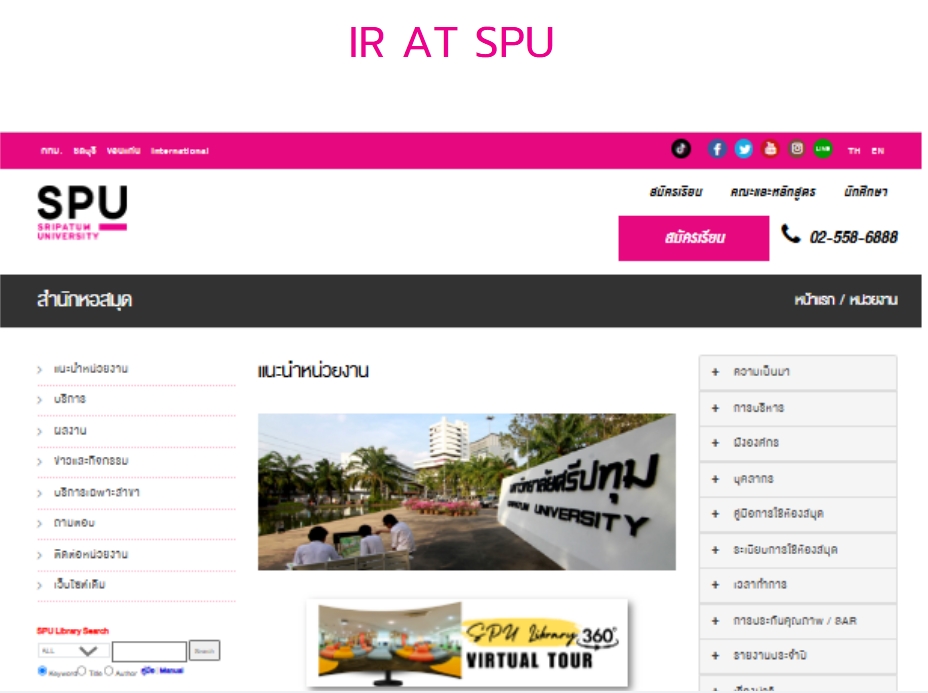The width and height of the screenshot is (928, 693).
Task: Open the บริการเฉพาะสาขา sidebar menu item
Action: [96, 492]
